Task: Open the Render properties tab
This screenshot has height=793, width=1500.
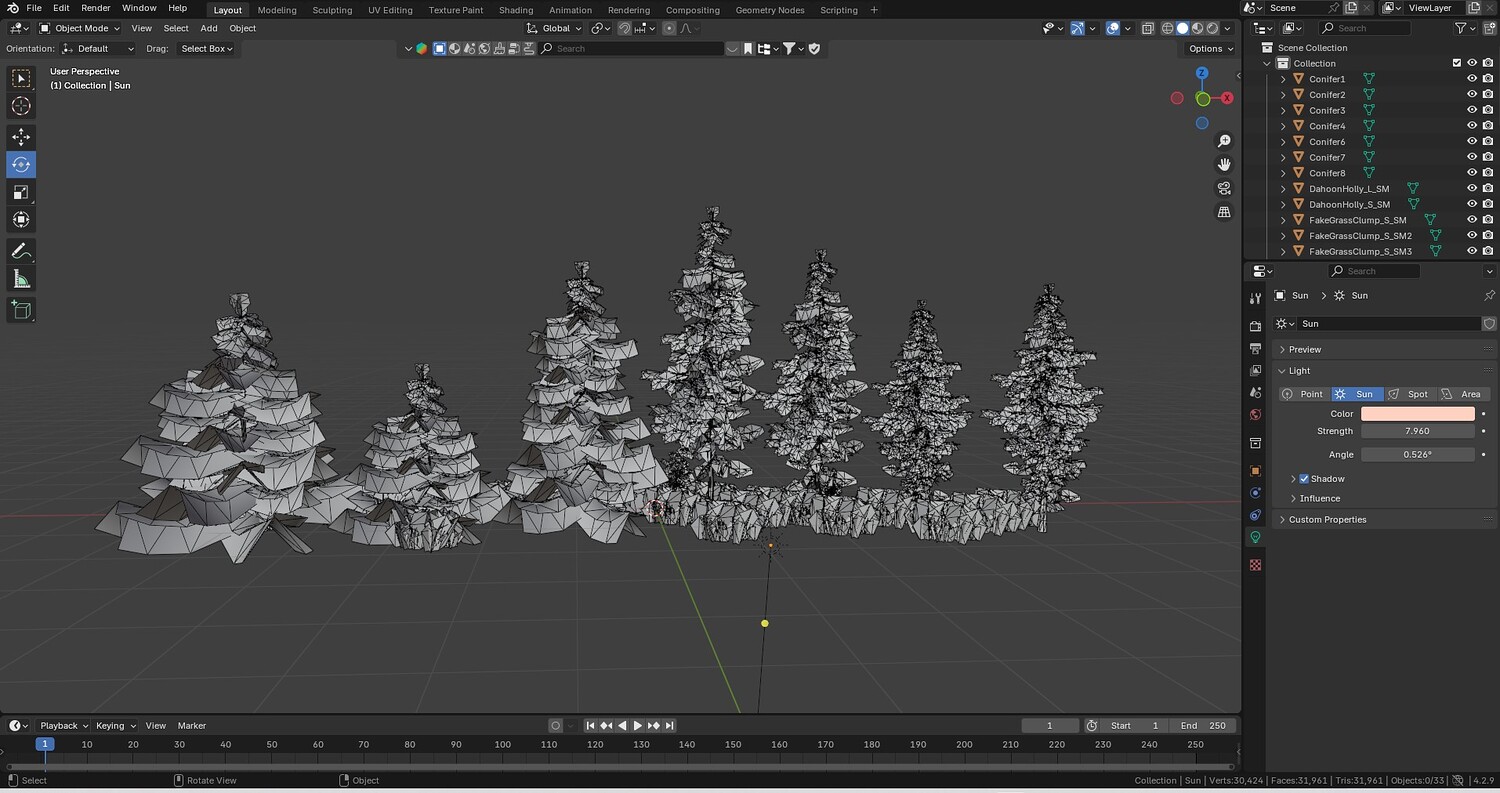Action: (x=1256, y=326)
